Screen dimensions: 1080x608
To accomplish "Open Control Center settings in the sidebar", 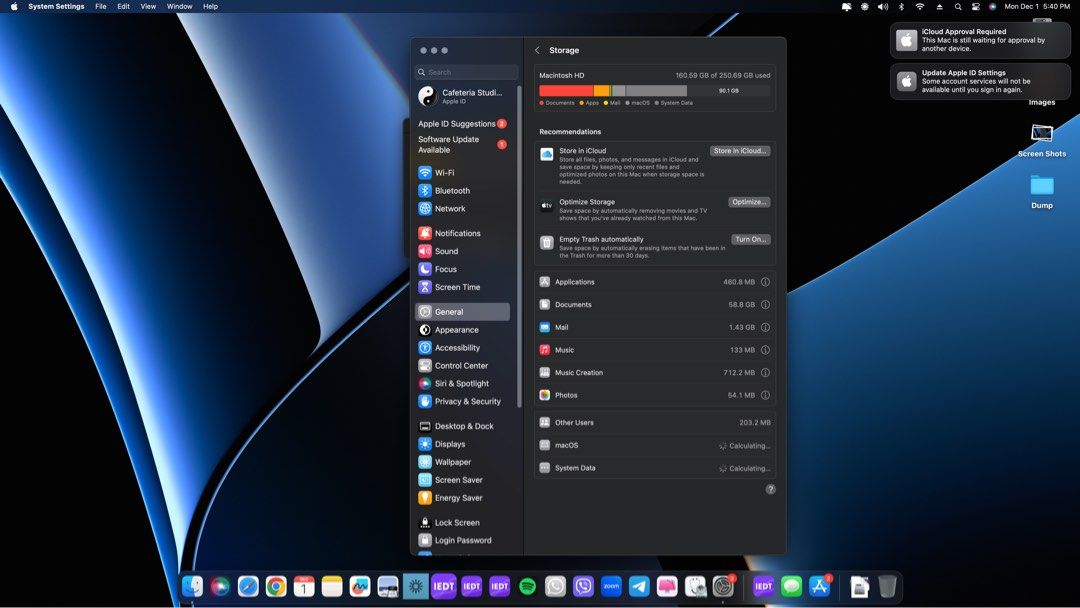I will (463, 366).
